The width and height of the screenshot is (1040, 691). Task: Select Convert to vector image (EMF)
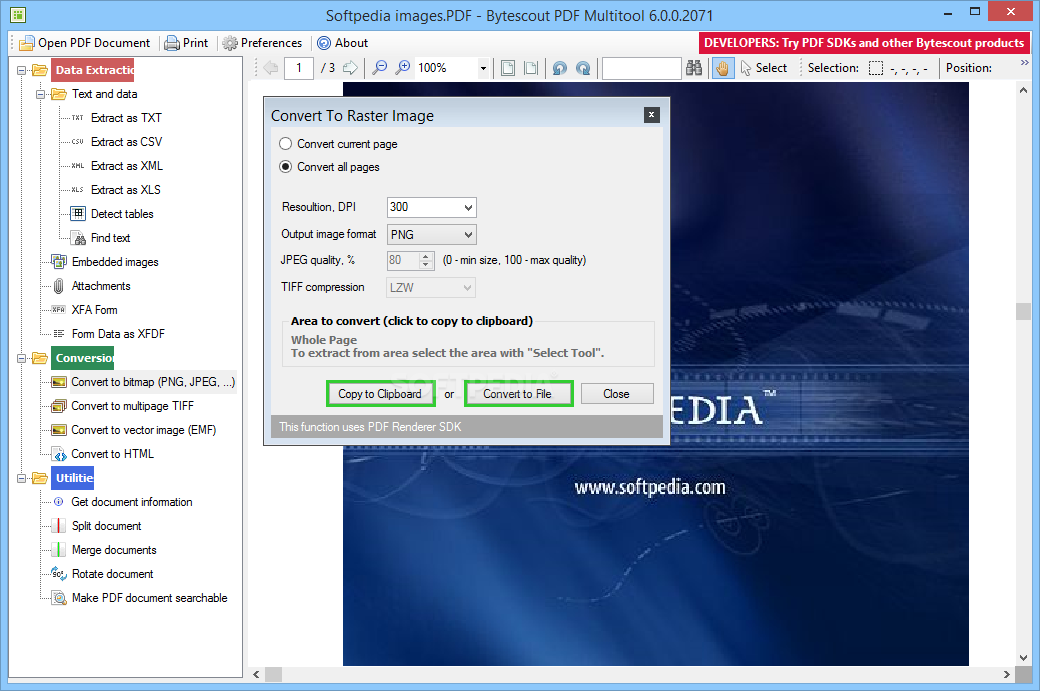point(143,430)
